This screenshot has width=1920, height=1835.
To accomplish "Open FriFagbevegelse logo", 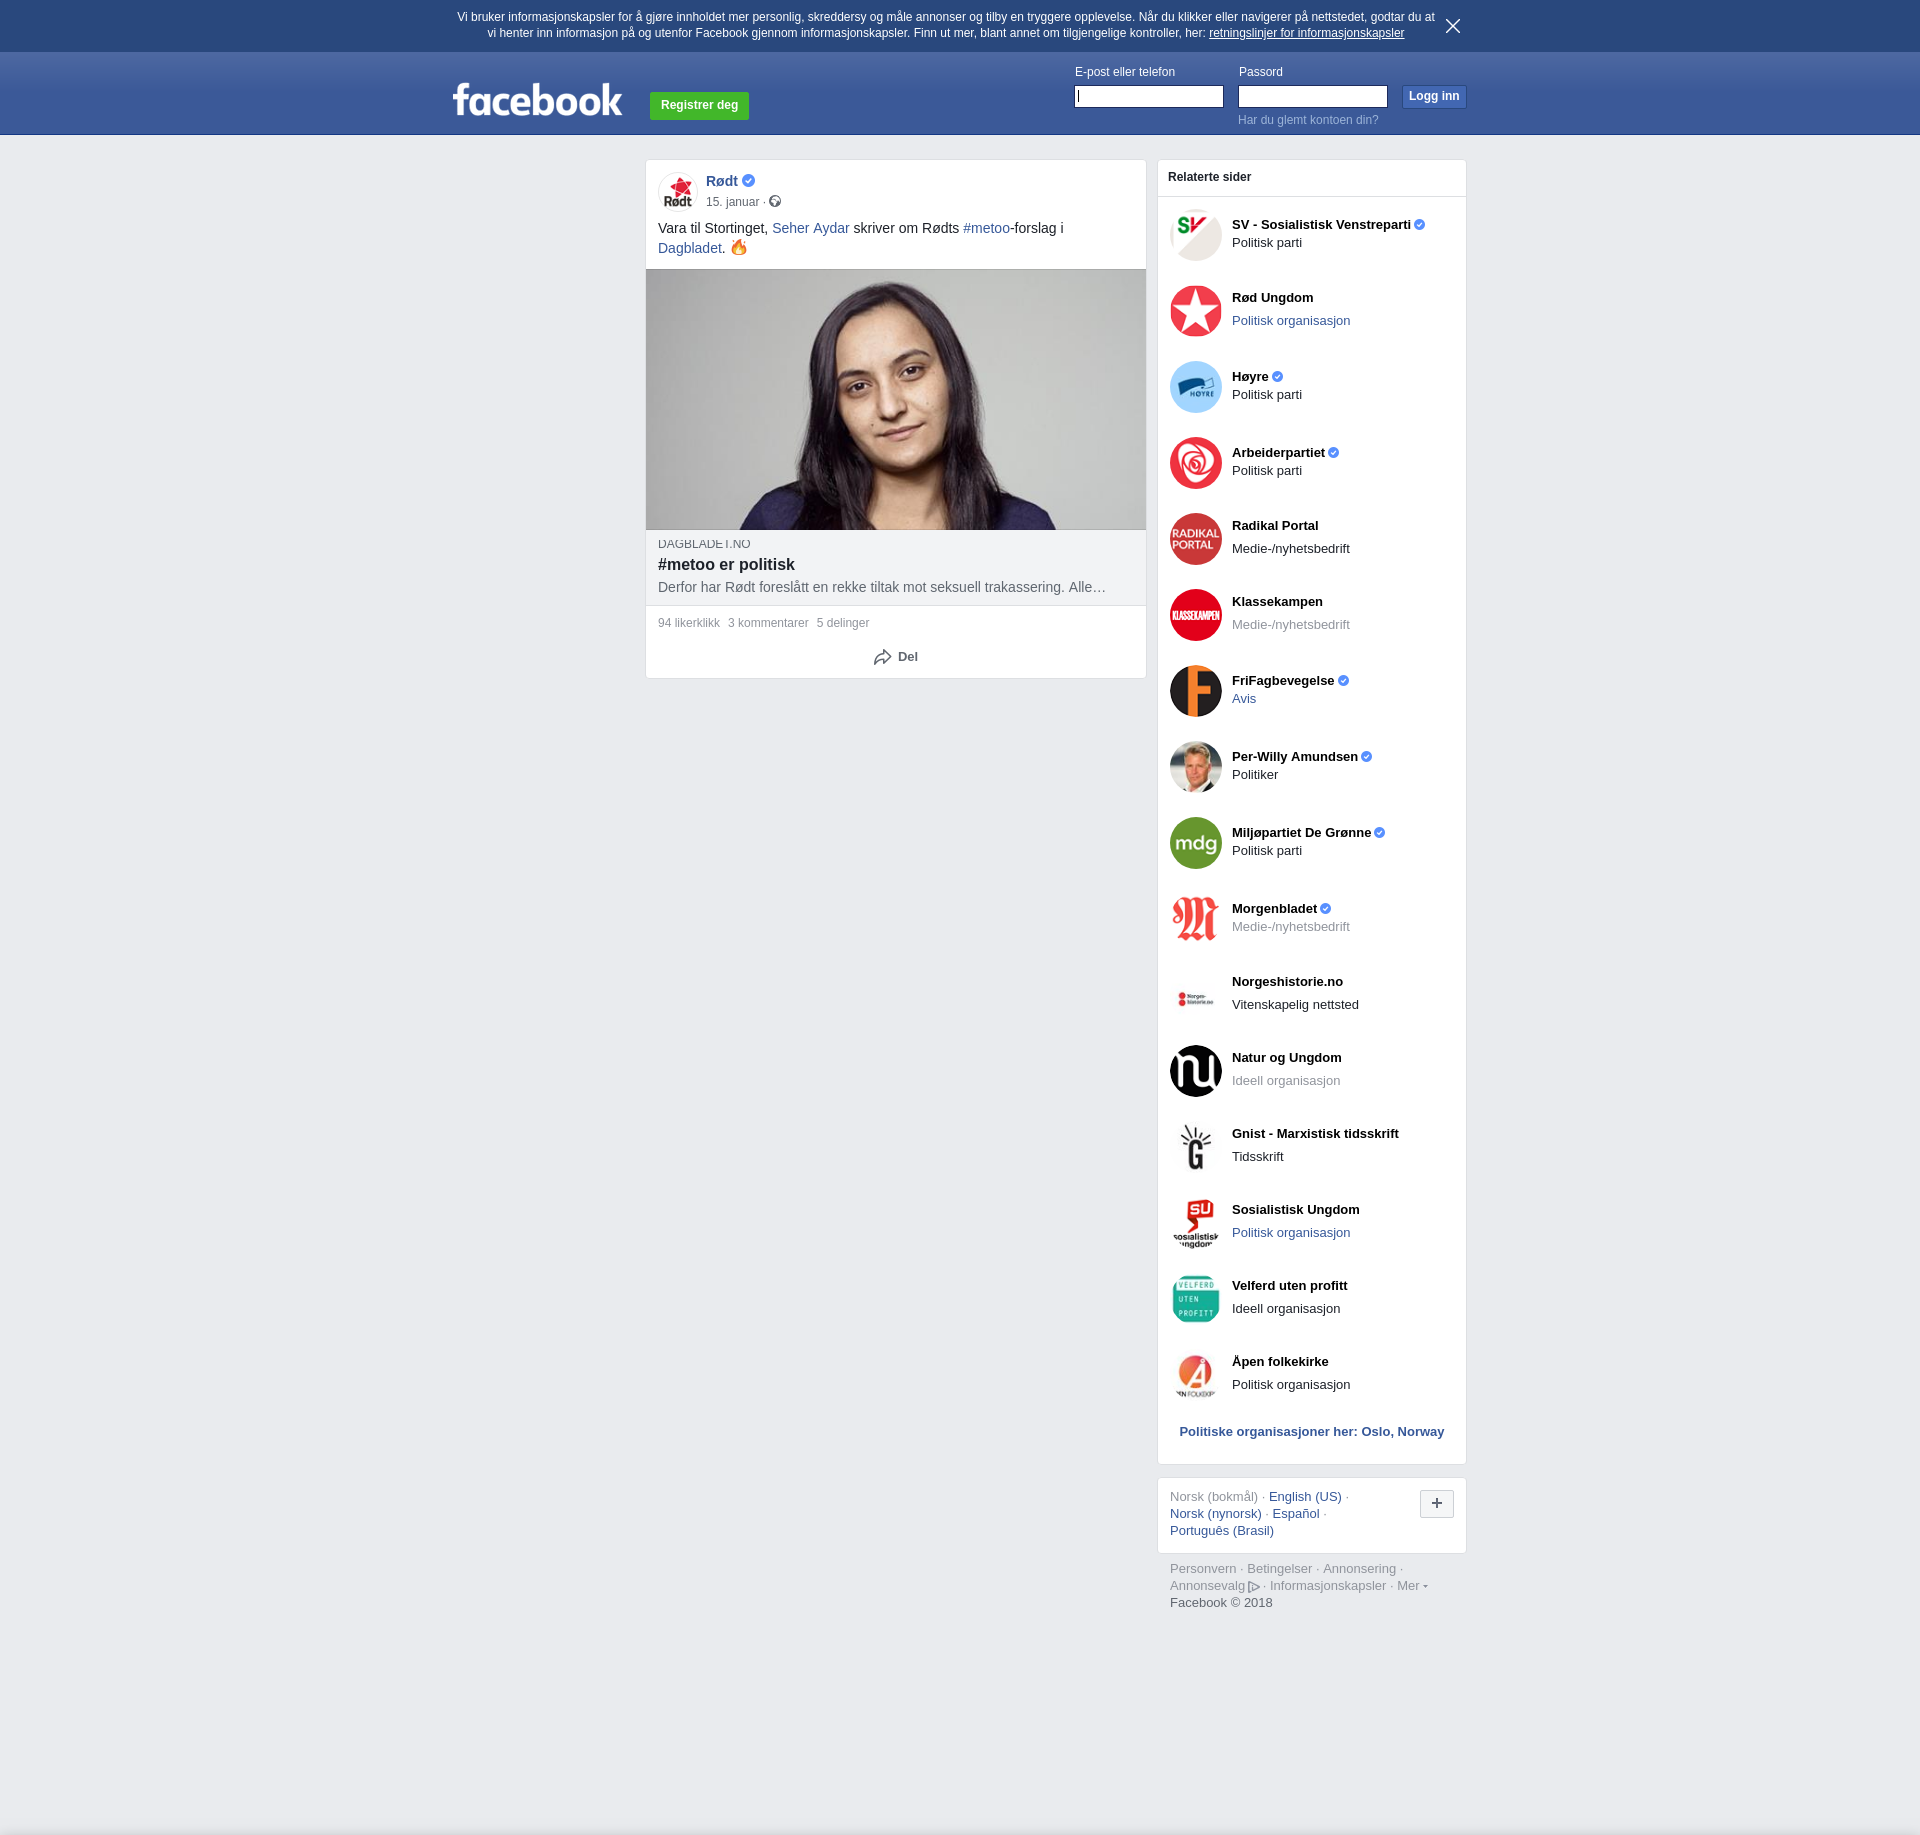I will tap(1196, 691).
